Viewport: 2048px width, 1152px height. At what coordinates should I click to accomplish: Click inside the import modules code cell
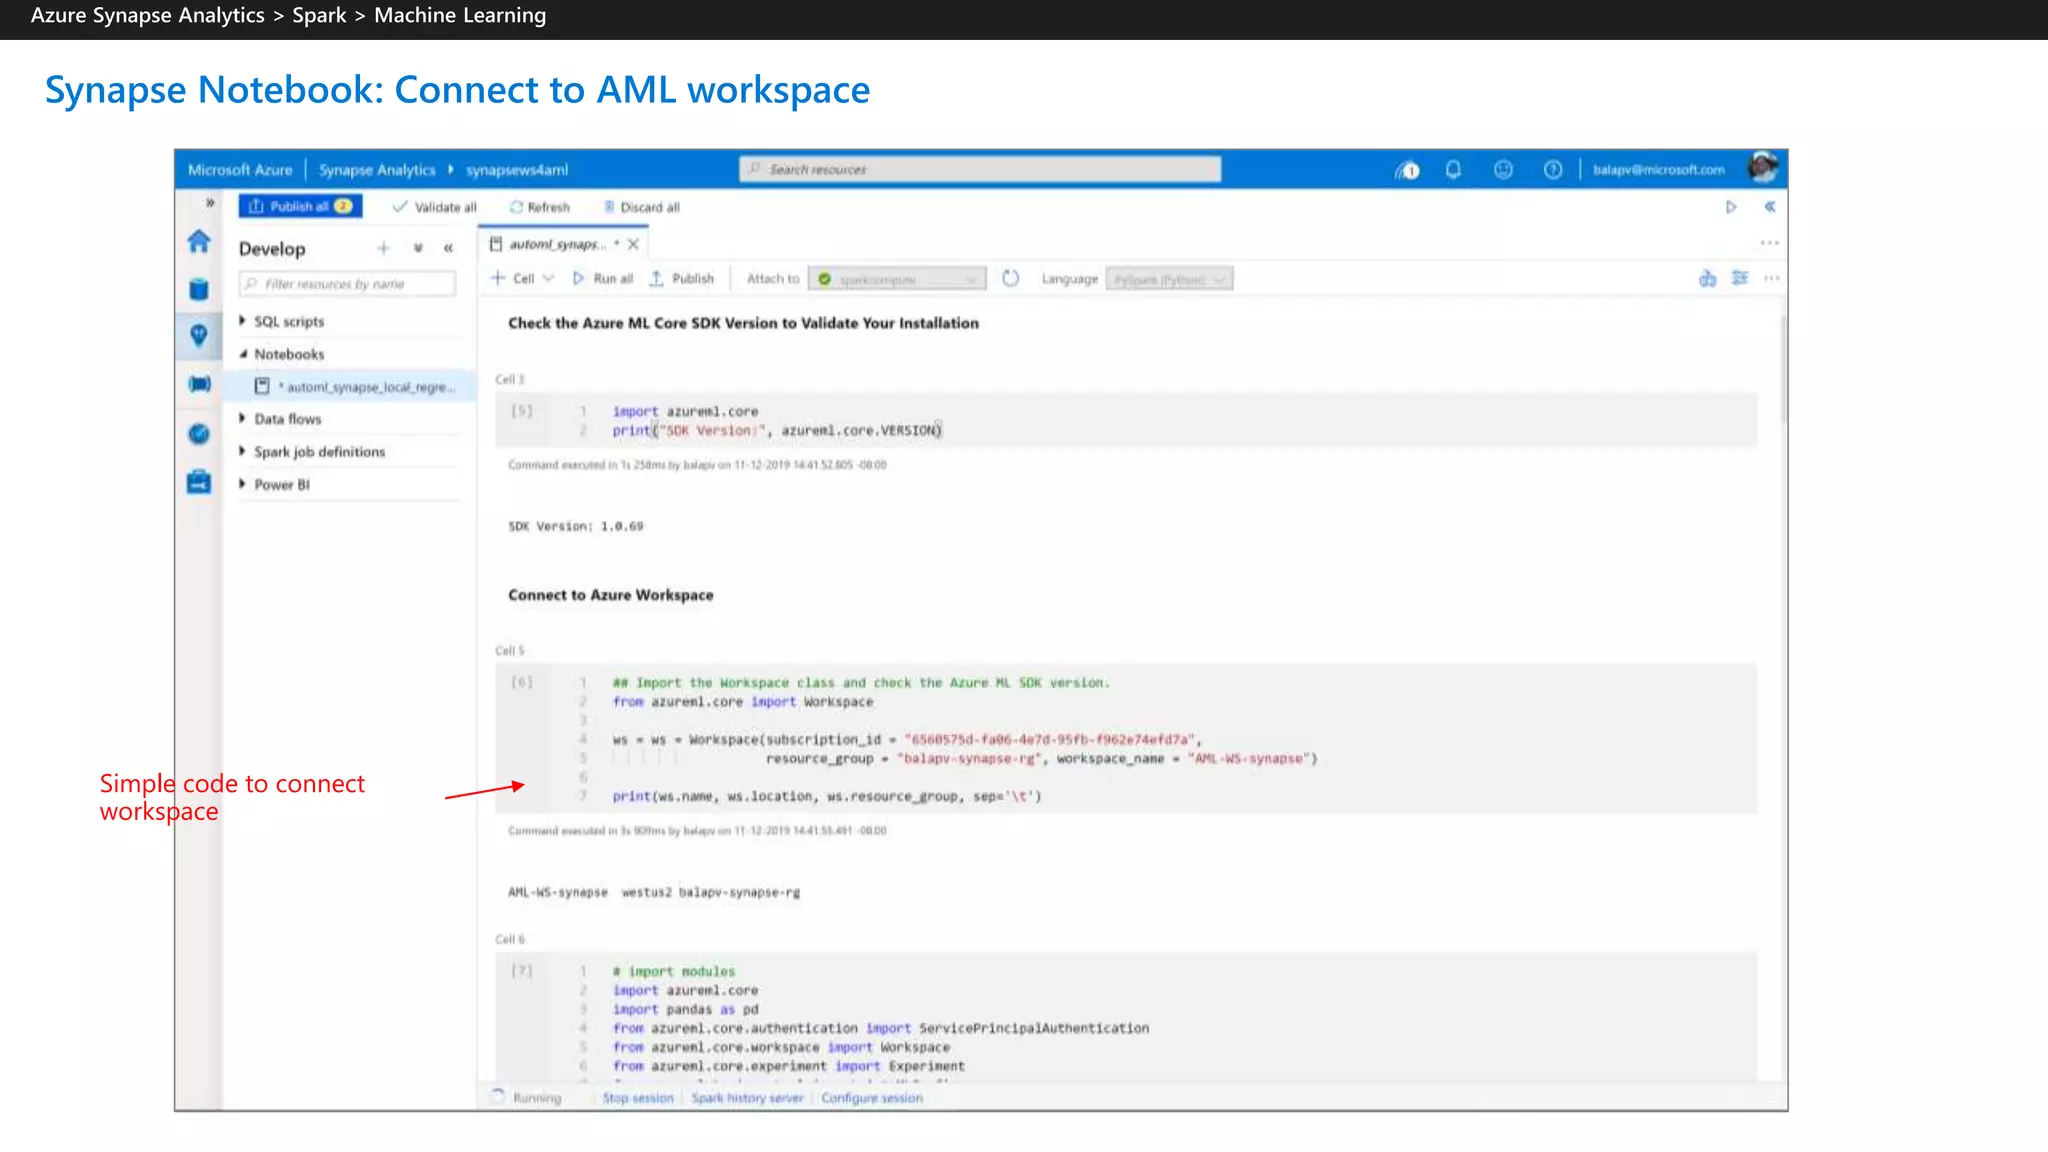(1126, 1017)
